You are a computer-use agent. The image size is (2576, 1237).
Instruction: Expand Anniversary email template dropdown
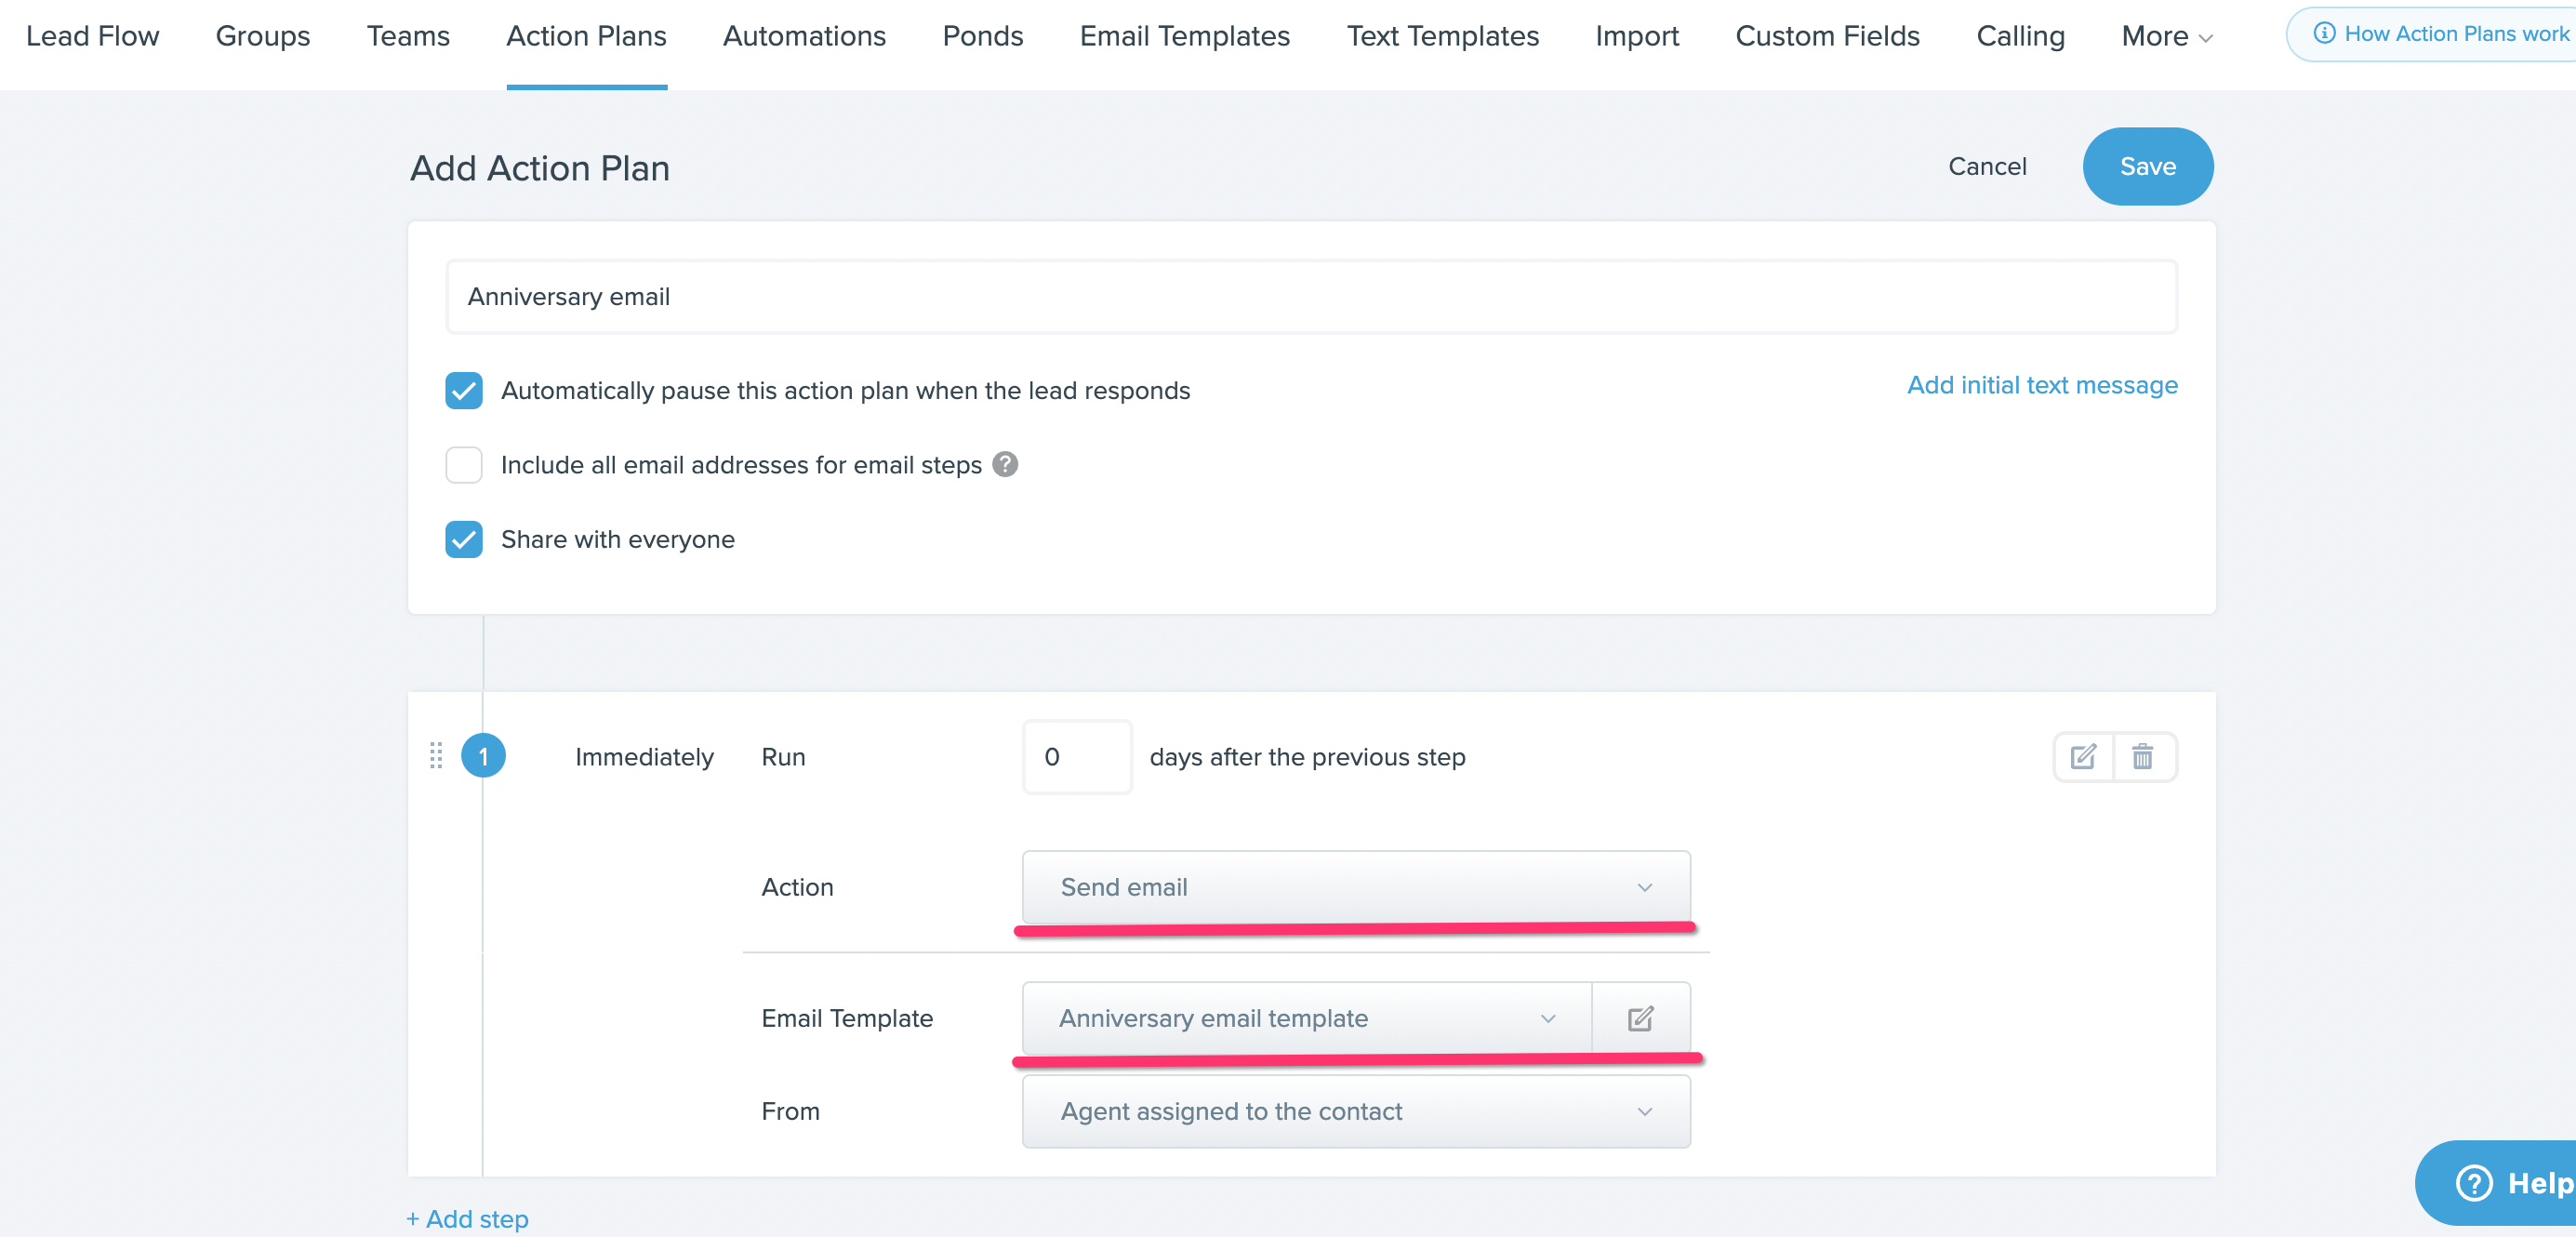point(1306,1018)
